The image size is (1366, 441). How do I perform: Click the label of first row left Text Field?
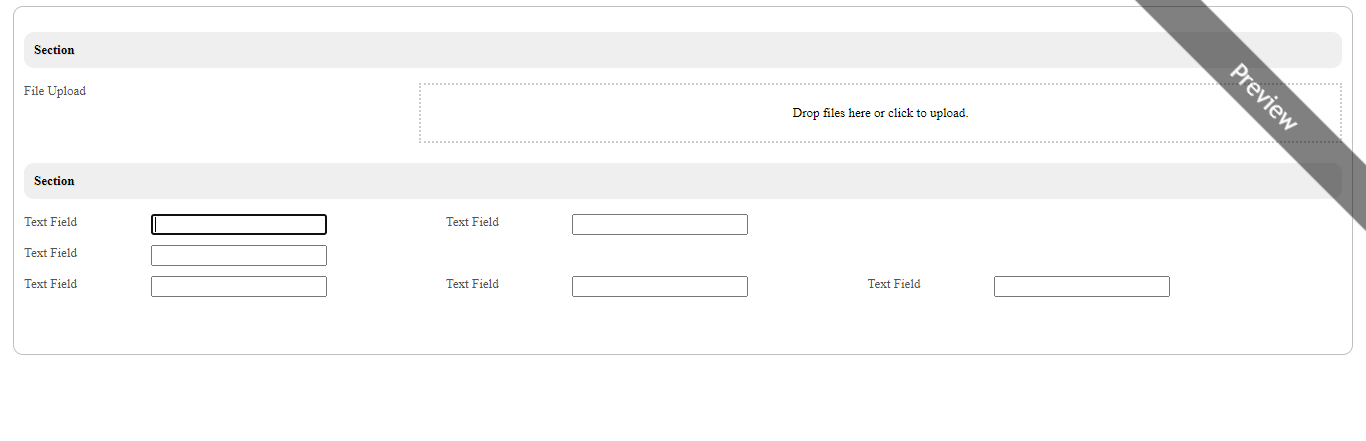tap(51, 222)
